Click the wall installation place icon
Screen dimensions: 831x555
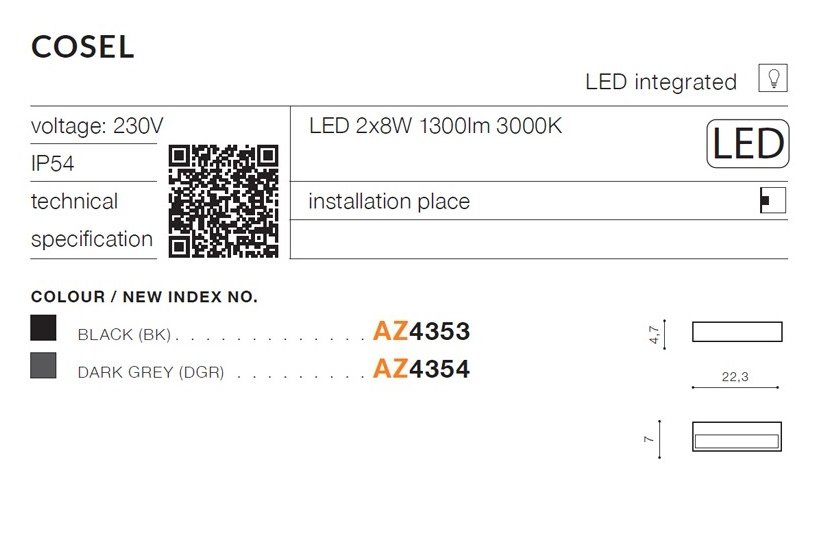click(x=772, y=200)
